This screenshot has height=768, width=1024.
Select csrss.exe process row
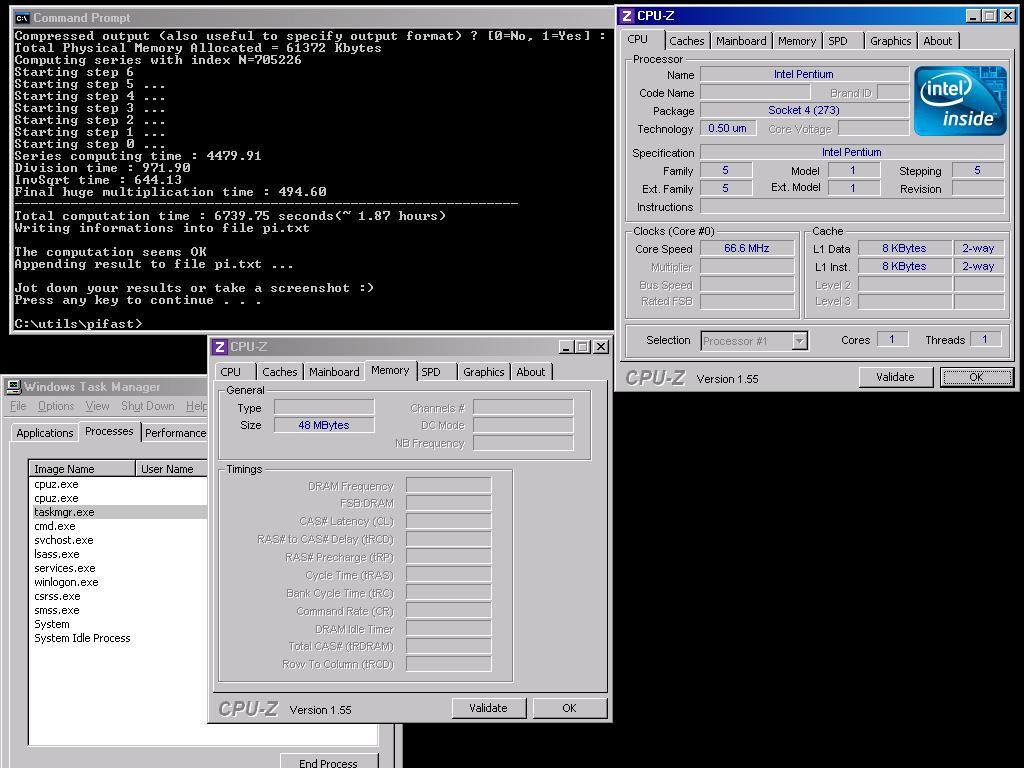click(x=118, y=597)
